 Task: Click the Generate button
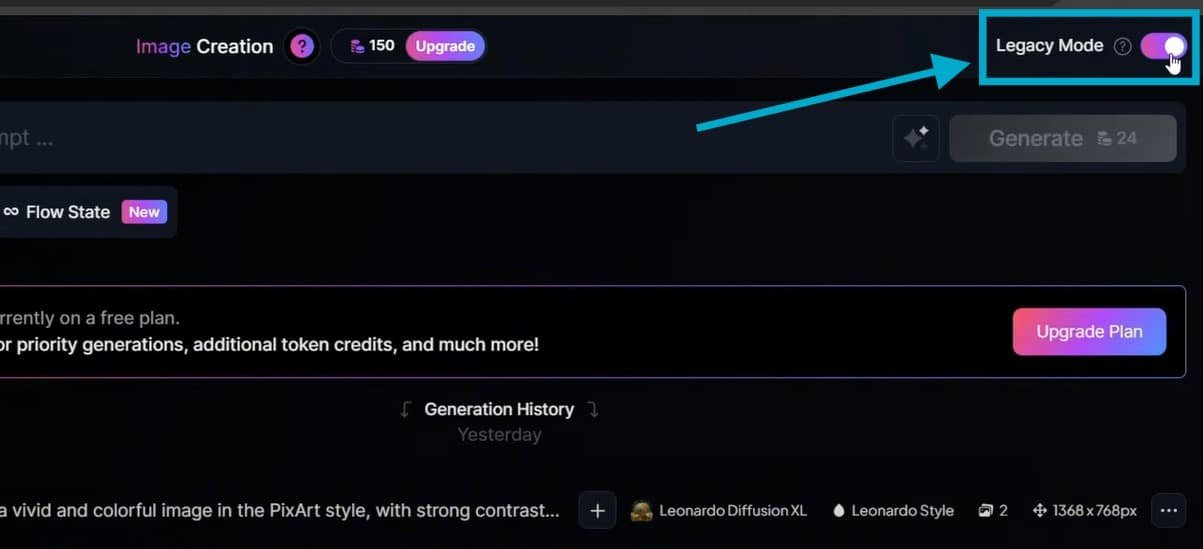(1063, 138)
